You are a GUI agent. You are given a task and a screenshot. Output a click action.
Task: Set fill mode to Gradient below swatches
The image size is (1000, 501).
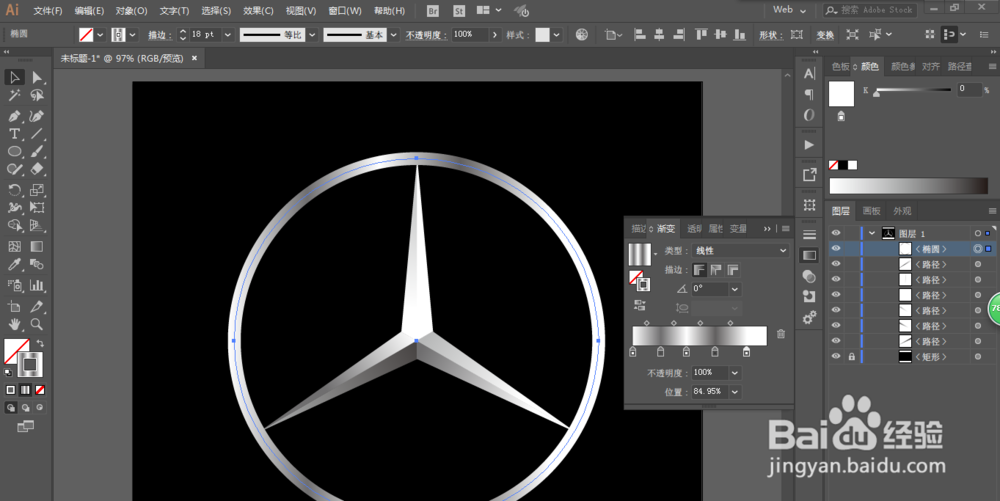pyautogui.click(x=26, y=389)
